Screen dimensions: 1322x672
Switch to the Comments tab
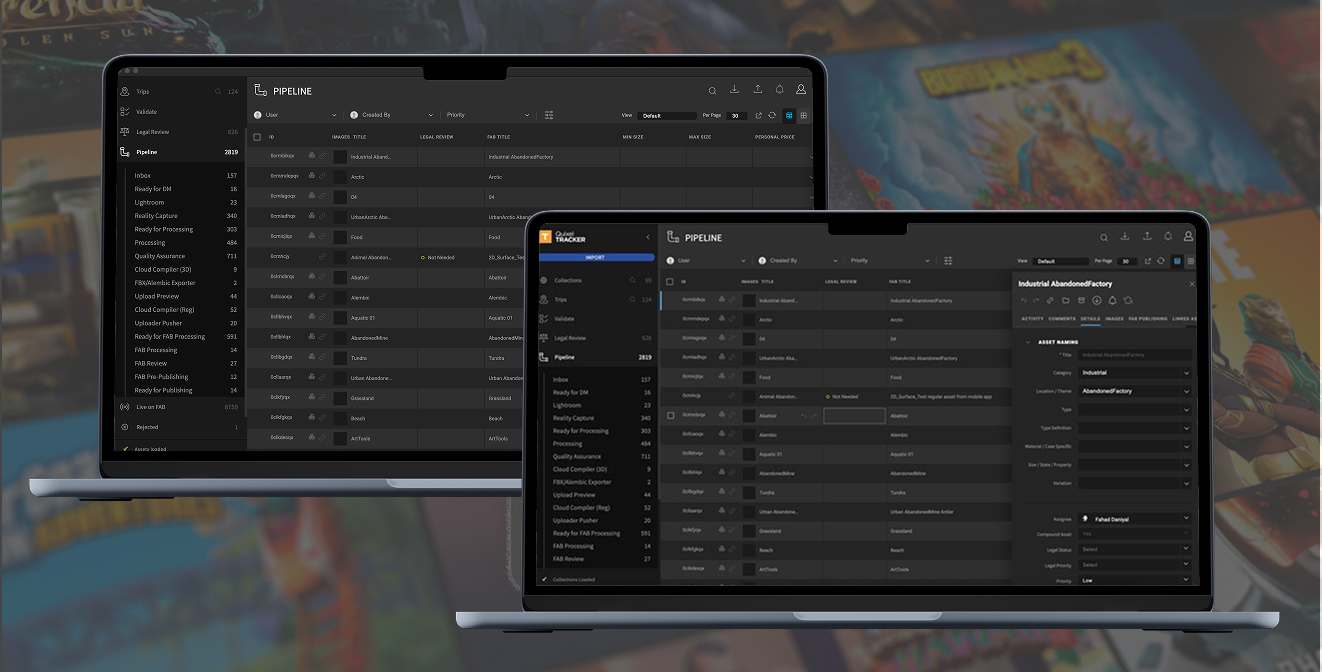click(x=1062, y=319)
